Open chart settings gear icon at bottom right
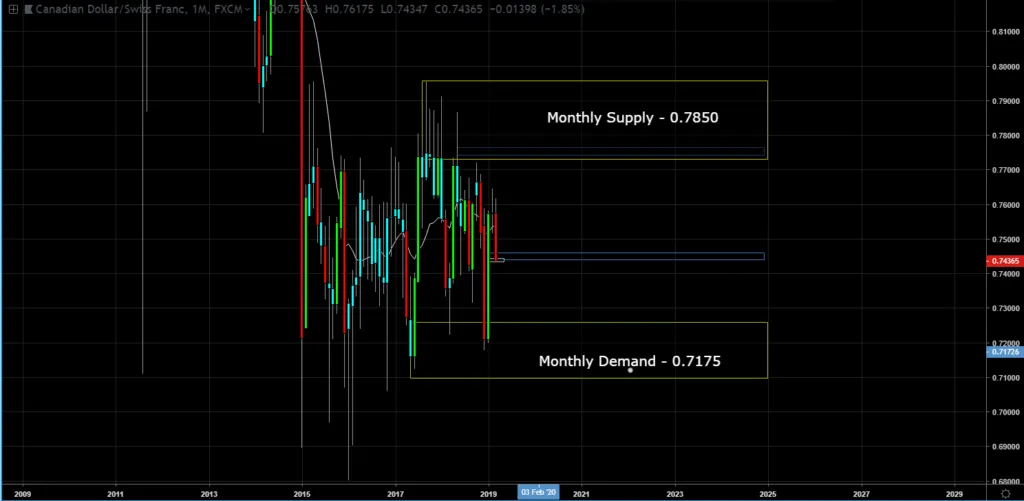 click(x=1006, y=494)
